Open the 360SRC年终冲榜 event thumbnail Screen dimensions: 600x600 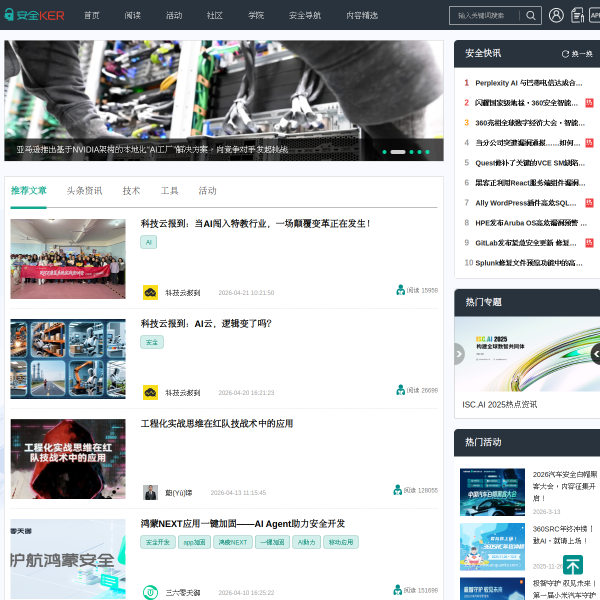492,546
